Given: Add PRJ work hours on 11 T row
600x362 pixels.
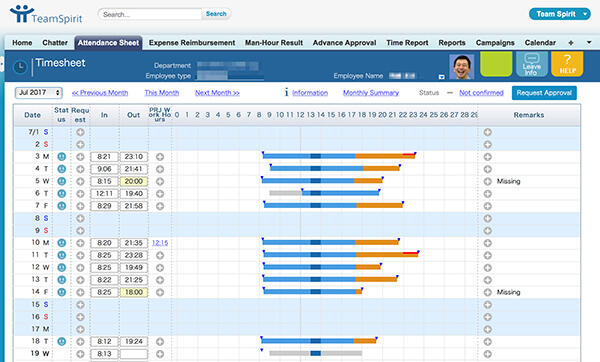Looking at the screenshot, I should (160, 255).
